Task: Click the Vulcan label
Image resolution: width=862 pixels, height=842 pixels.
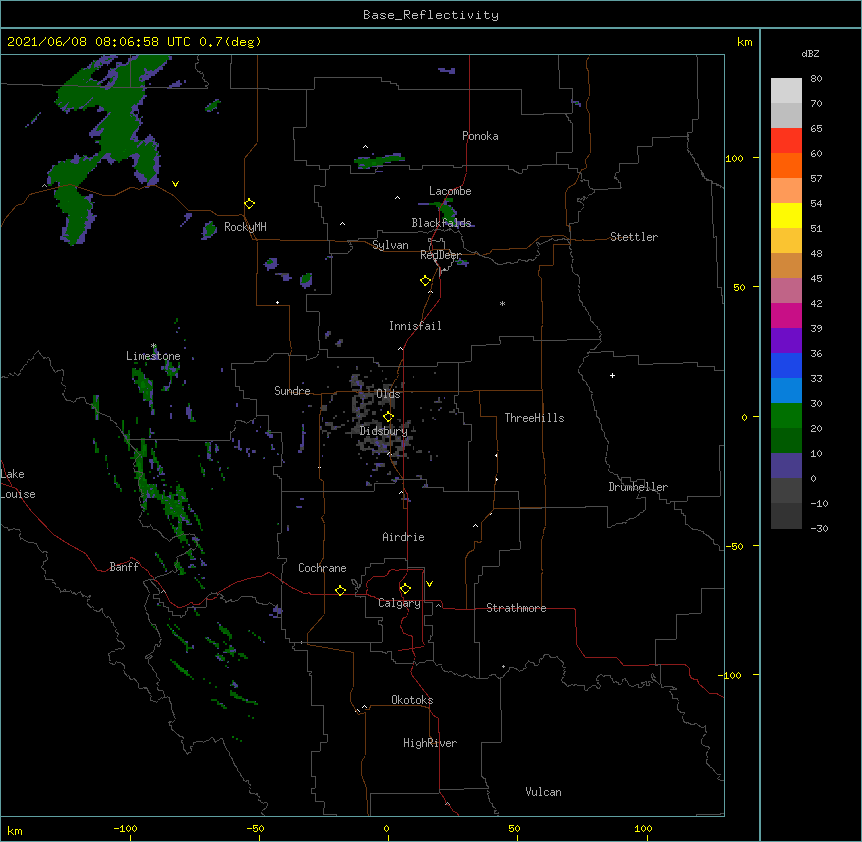Action: coord(543,792)
